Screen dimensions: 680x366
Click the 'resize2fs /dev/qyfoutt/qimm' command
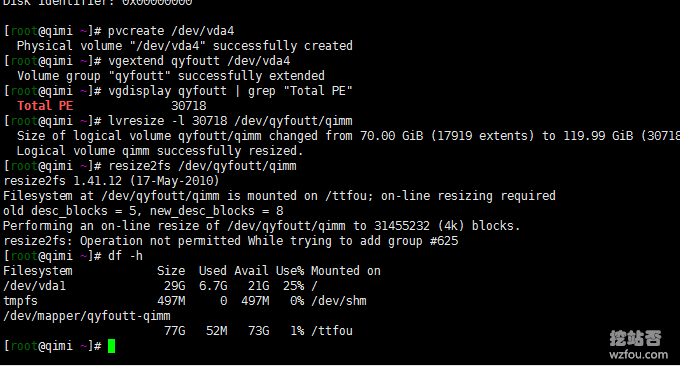click(203, 166)
